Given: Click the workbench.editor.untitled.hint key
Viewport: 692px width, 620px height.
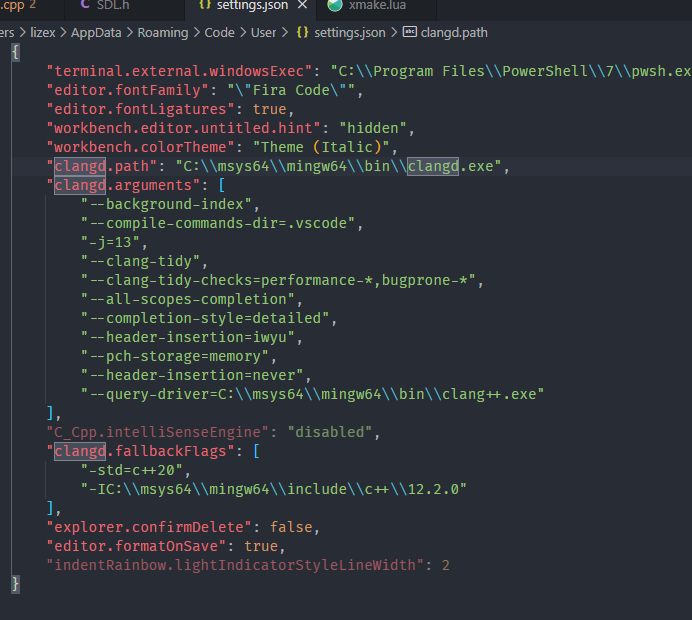Looking at the screenshot, I should coord(184,128).
